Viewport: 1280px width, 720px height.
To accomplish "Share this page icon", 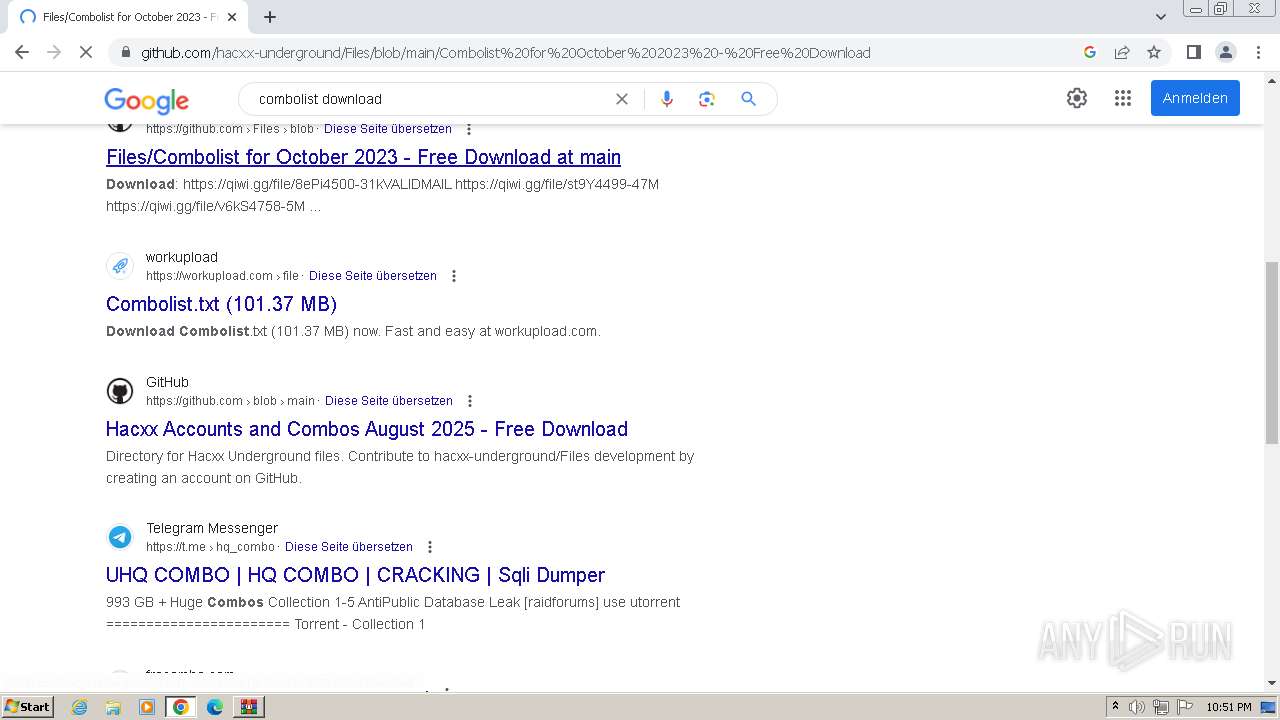I will 1122,52.
